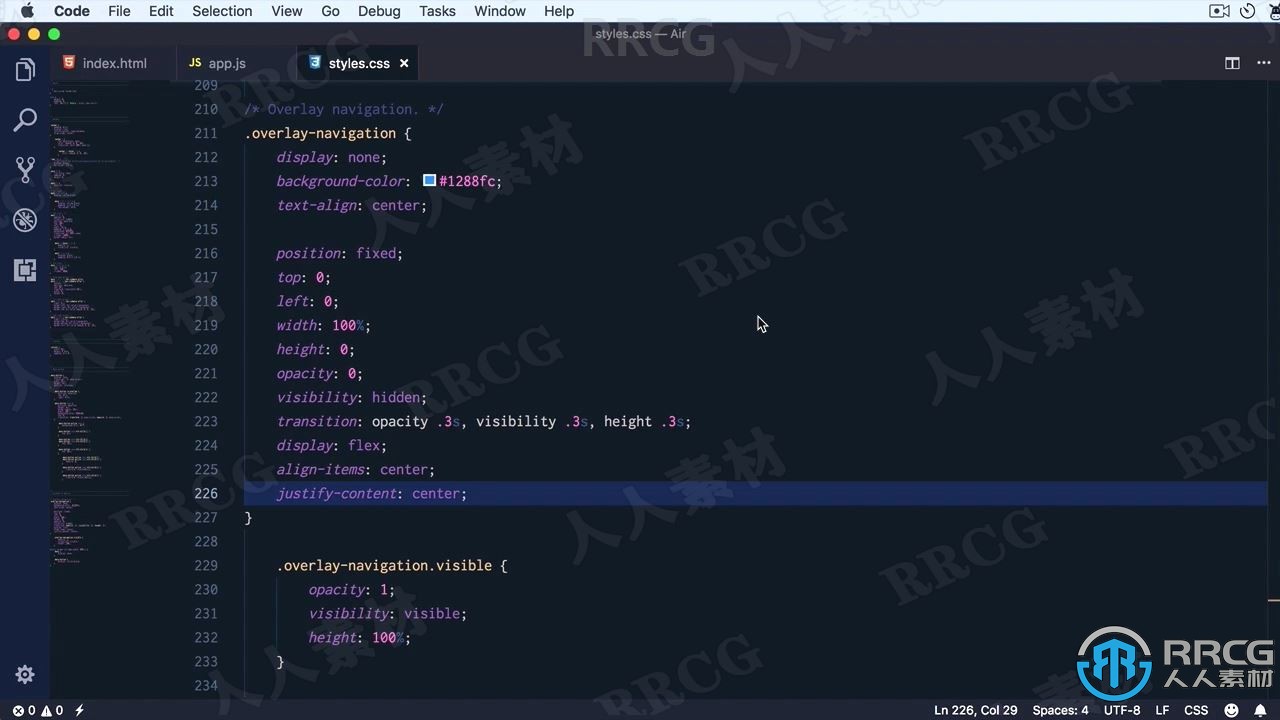Click line number 211 in gutter
The image size is (1280, 720).
tap(205, 133)
